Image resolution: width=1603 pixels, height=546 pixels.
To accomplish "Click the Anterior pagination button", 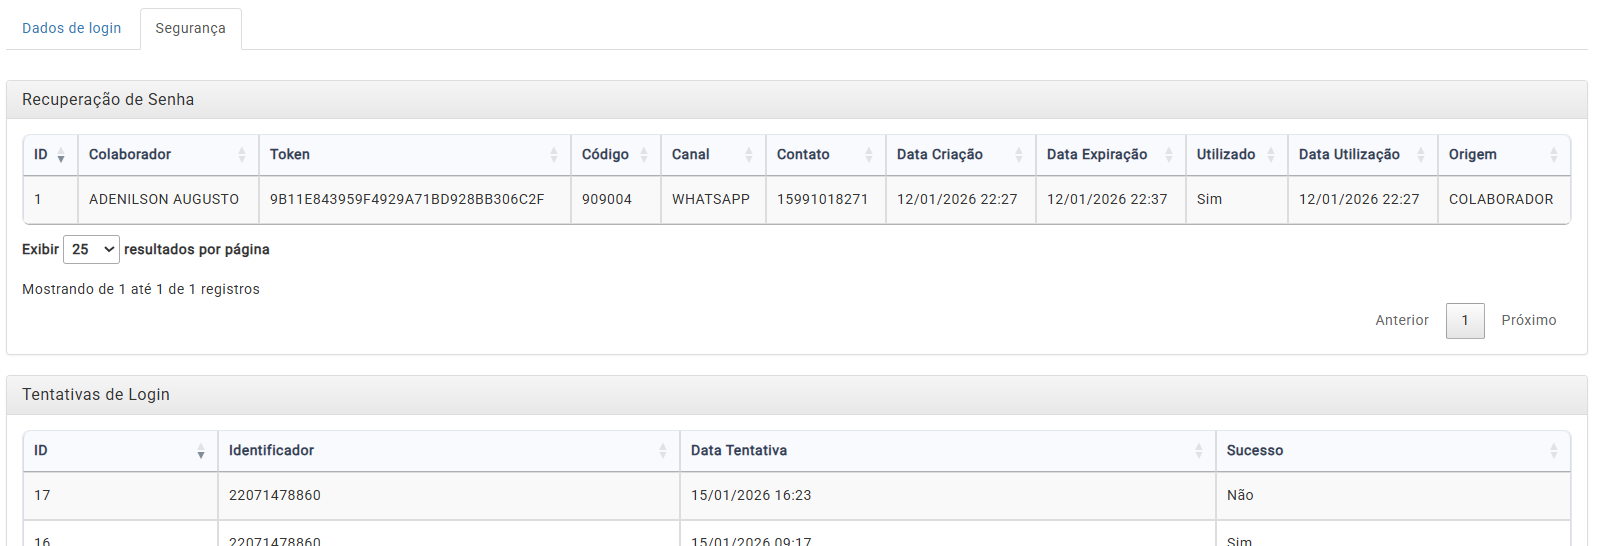I will 1401,321.
